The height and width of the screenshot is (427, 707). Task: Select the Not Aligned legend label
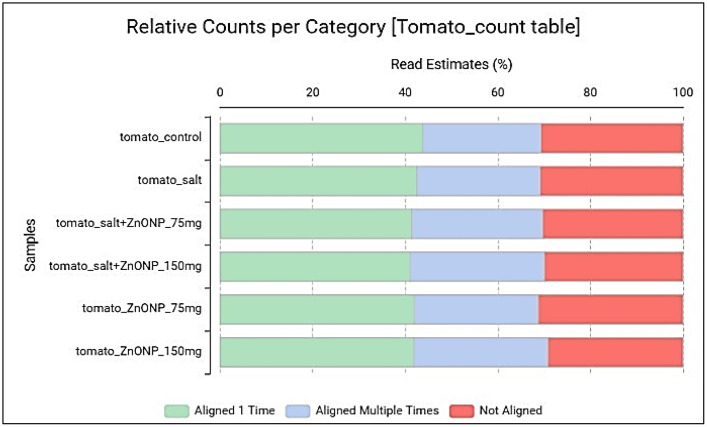(510, 410)
